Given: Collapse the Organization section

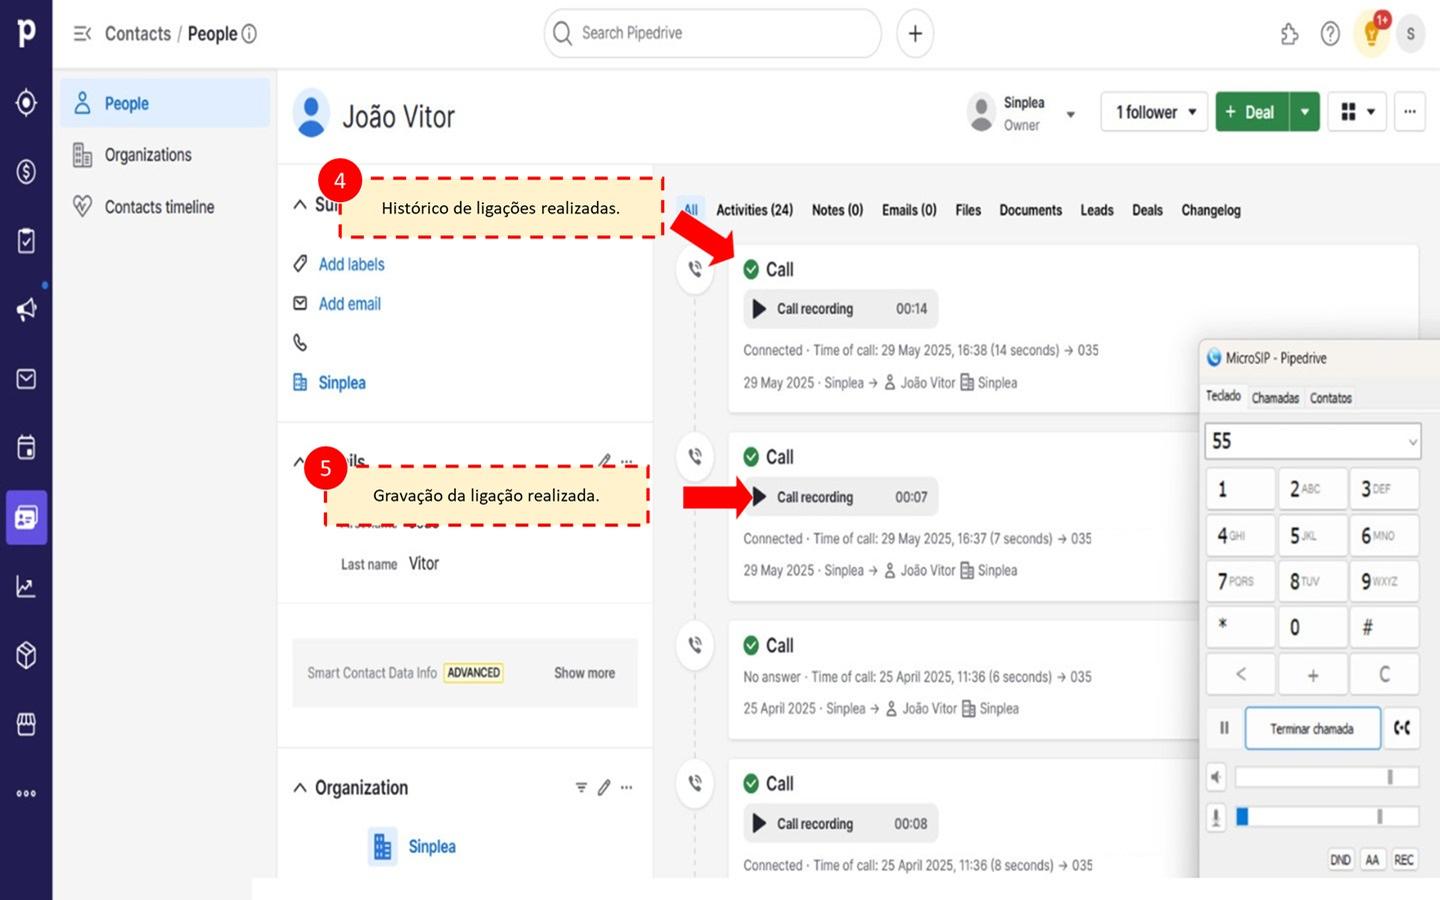Looking at the screenshot, I should coord(300,788).
